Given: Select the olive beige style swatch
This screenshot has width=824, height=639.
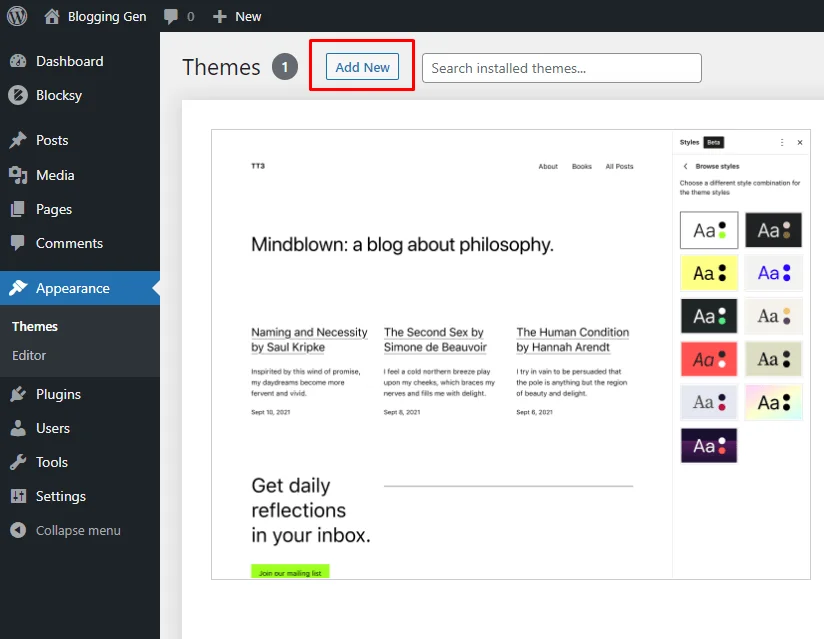Looking at the screenshot, I should coord(774,359).
